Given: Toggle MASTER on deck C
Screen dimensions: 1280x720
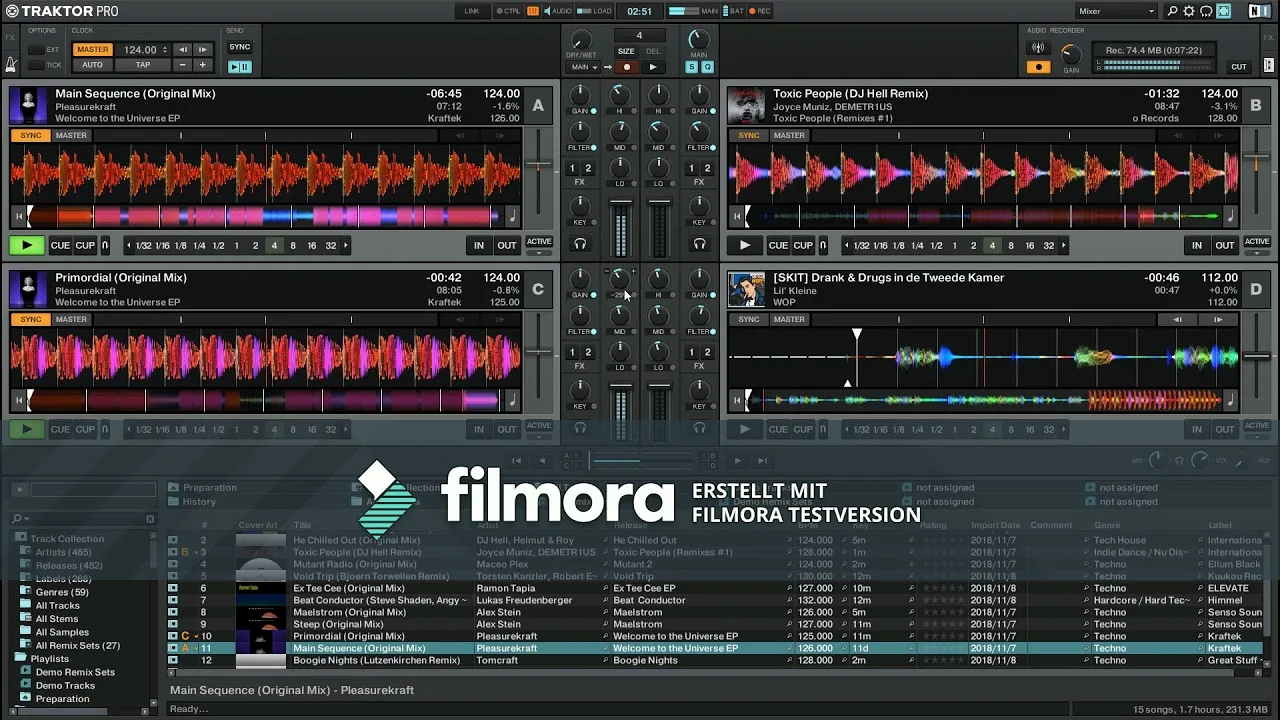Looking at the screenshot, I should click(71, 319).
